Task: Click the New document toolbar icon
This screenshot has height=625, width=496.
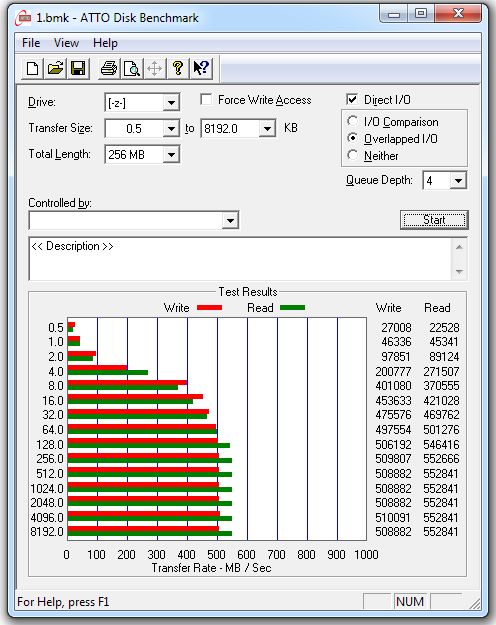Action: point(32,69)
